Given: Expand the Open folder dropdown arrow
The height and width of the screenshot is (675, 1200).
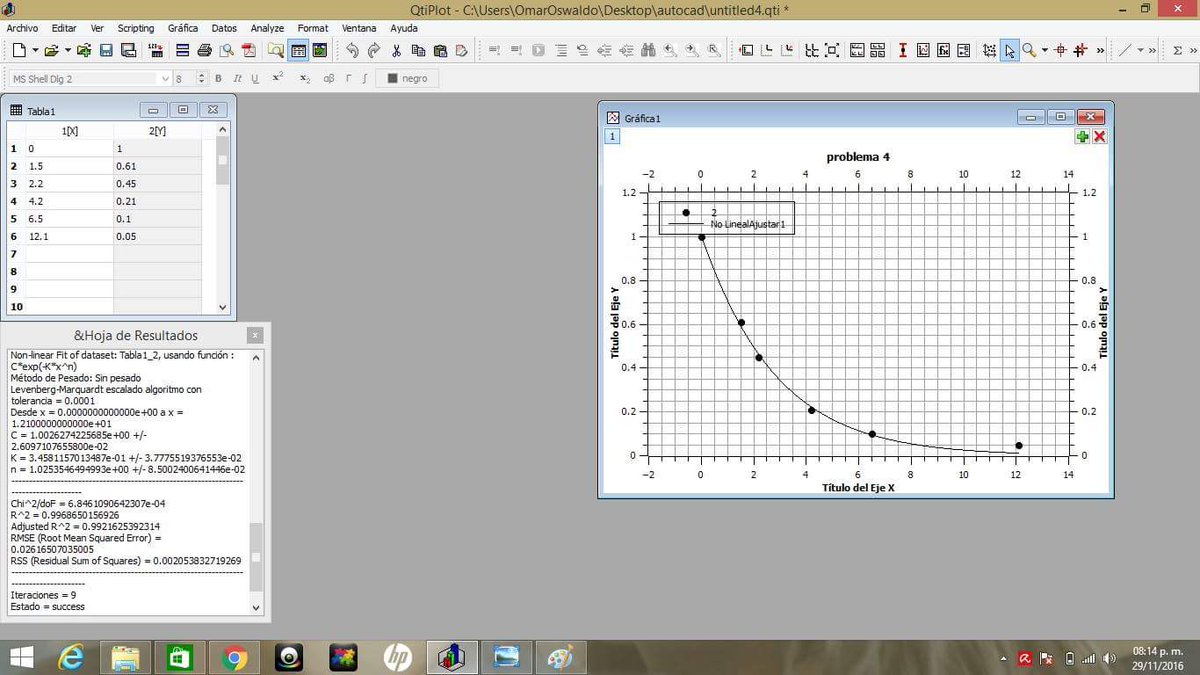Looking at the screenshot, I should click(67, 50).
